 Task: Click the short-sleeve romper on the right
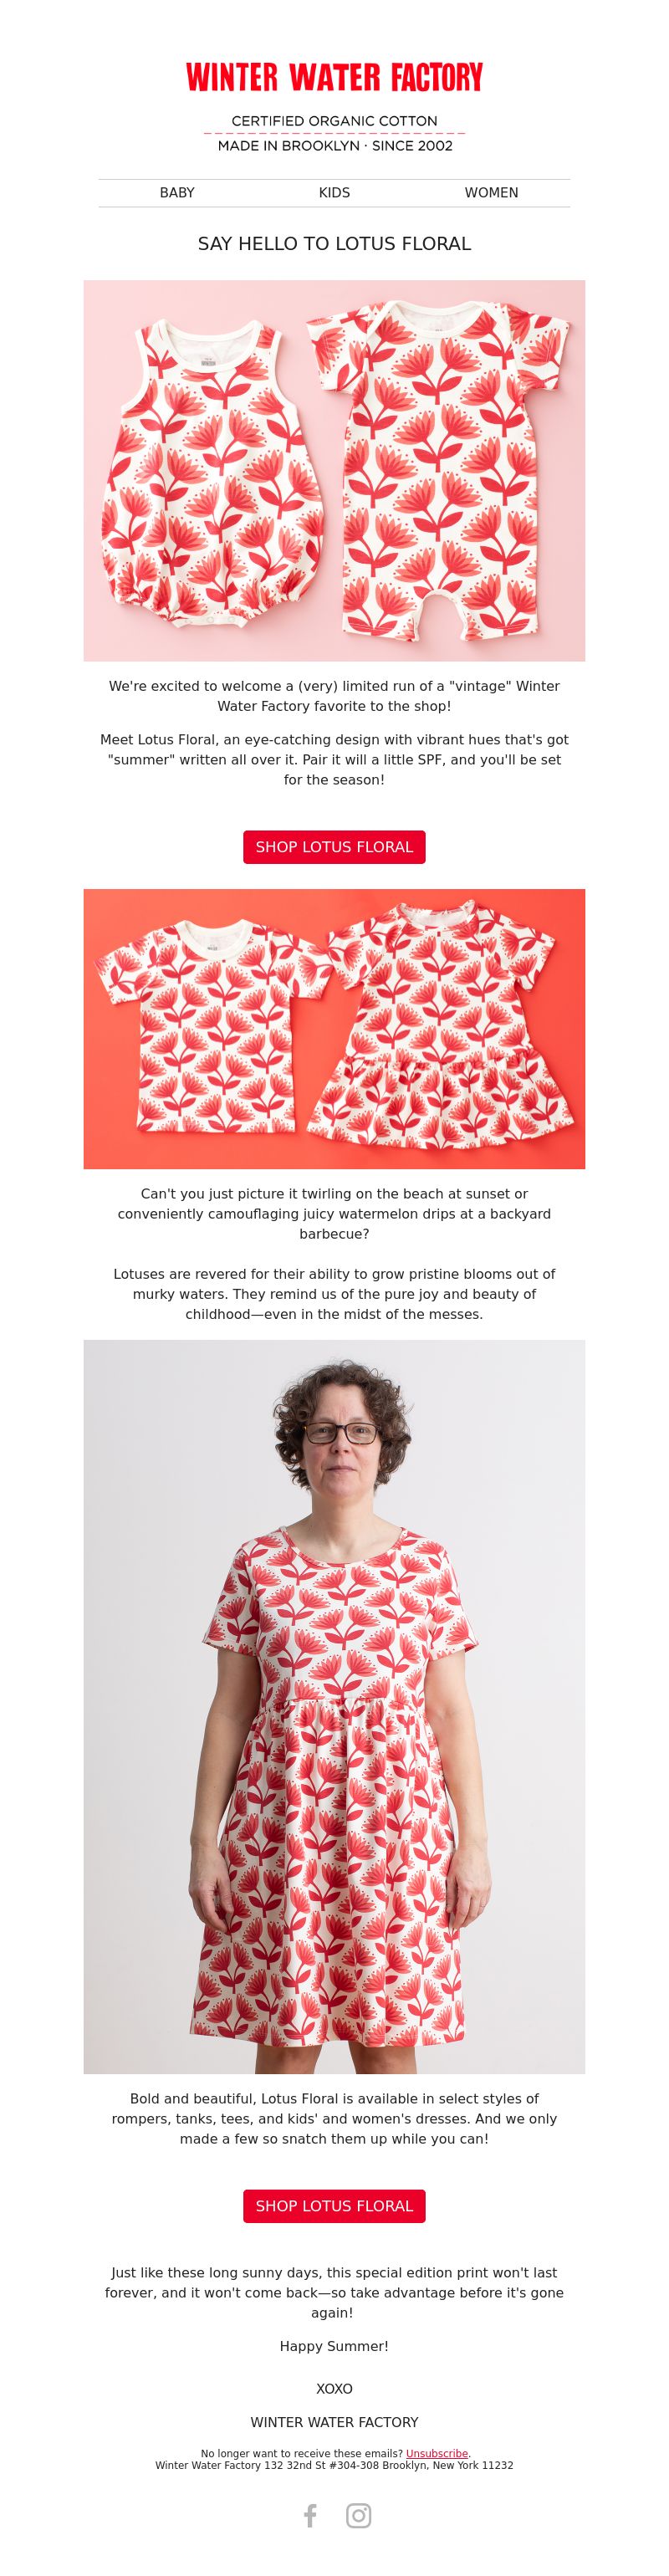438,470
